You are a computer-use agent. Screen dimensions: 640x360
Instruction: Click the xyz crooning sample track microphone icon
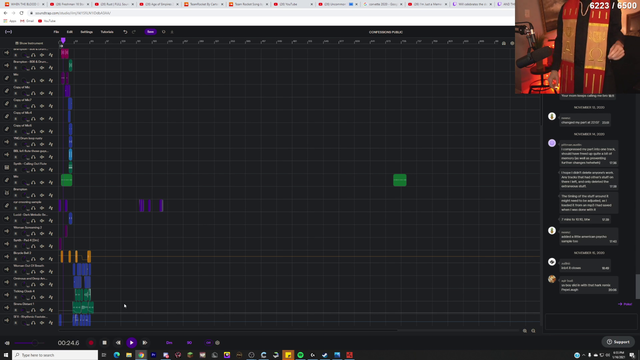[x=7, y=205]
